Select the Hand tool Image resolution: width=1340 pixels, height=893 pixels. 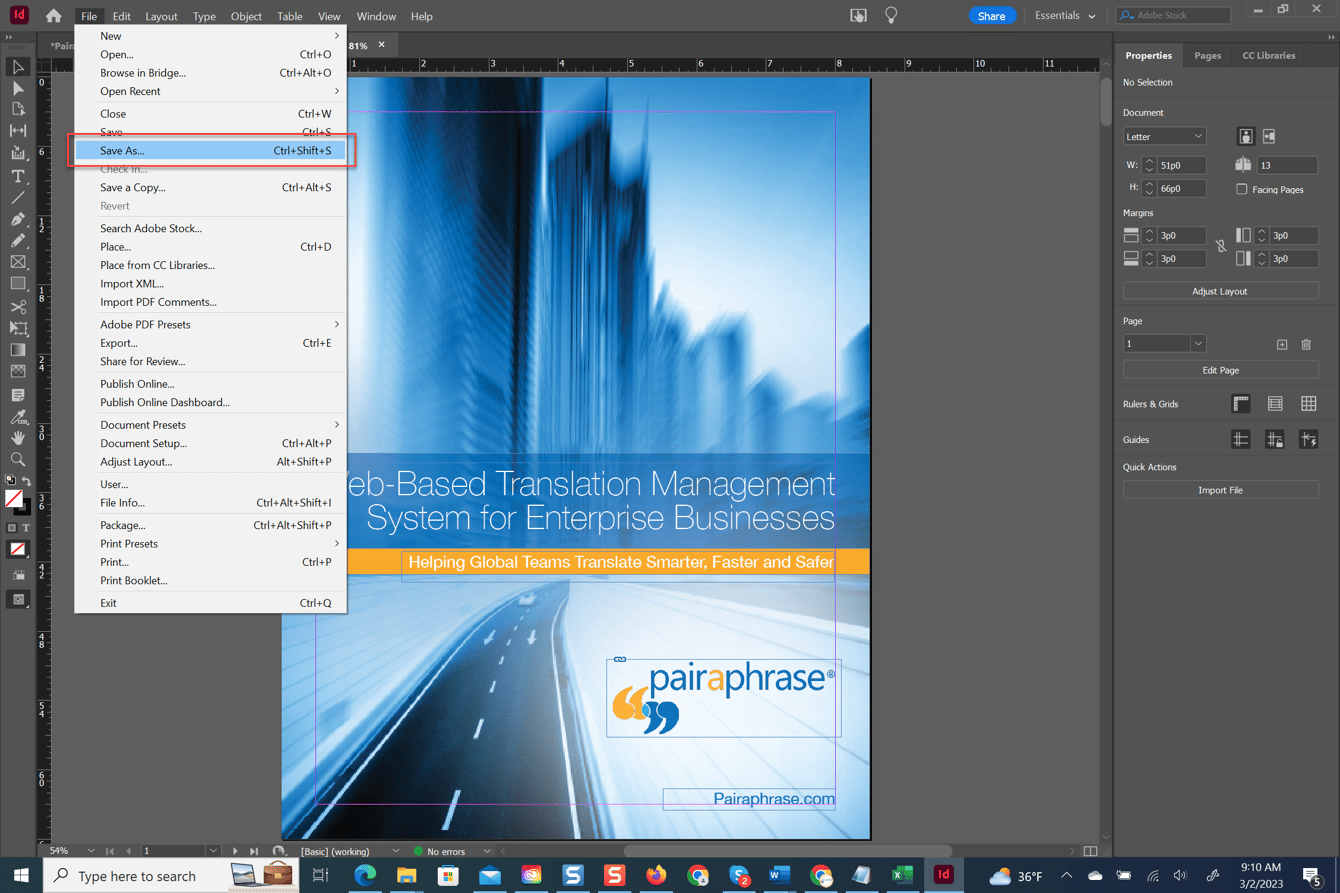click(18, 438)
